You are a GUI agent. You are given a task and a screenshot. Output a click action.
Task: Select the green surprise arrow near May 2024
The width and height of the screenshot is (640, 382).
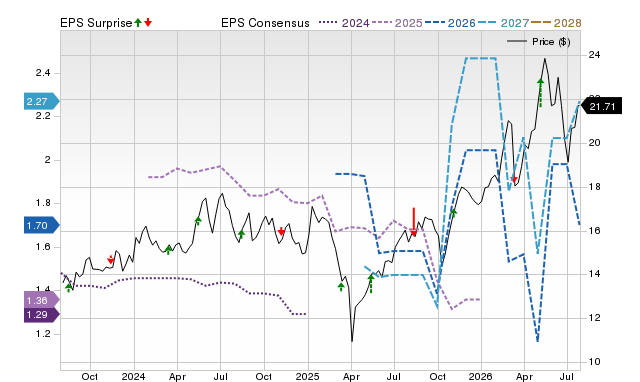(x=198, y=221)
